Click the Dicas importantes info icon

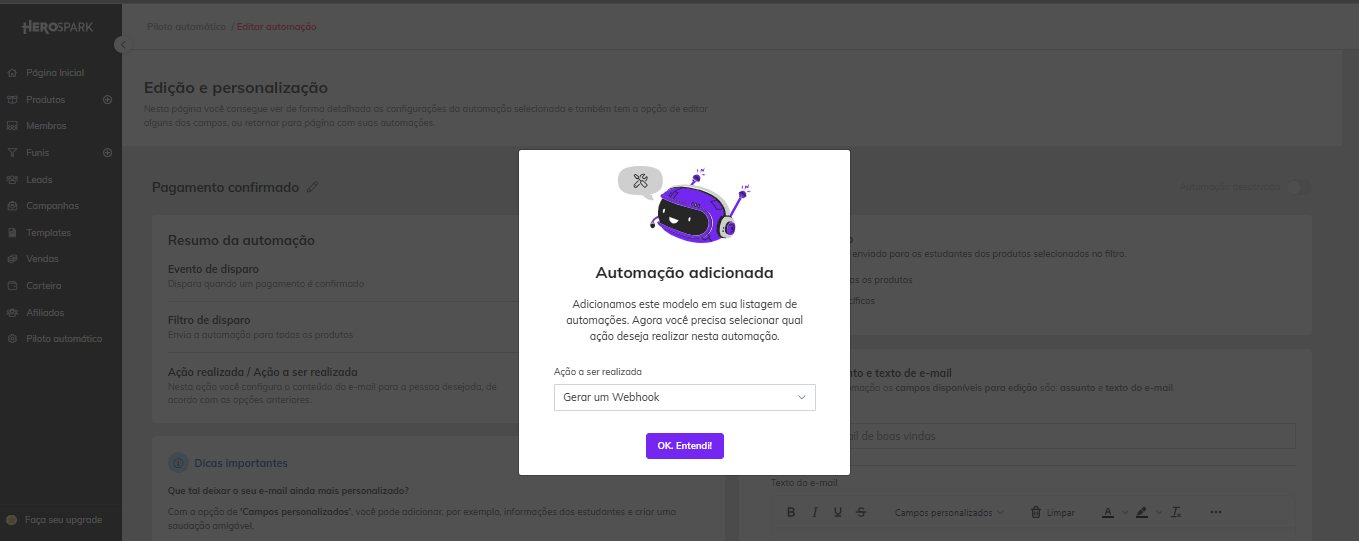tap(178, 463)
